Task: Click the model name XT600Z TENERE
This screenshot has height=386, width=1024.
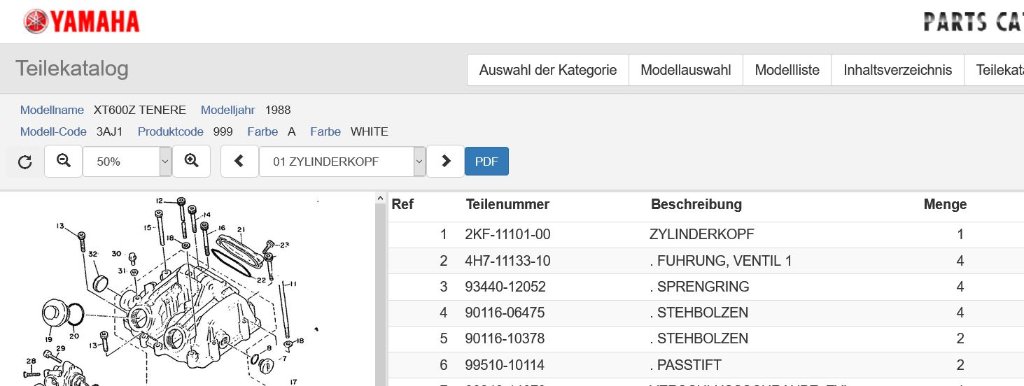Action: click(x=140, y=110)
